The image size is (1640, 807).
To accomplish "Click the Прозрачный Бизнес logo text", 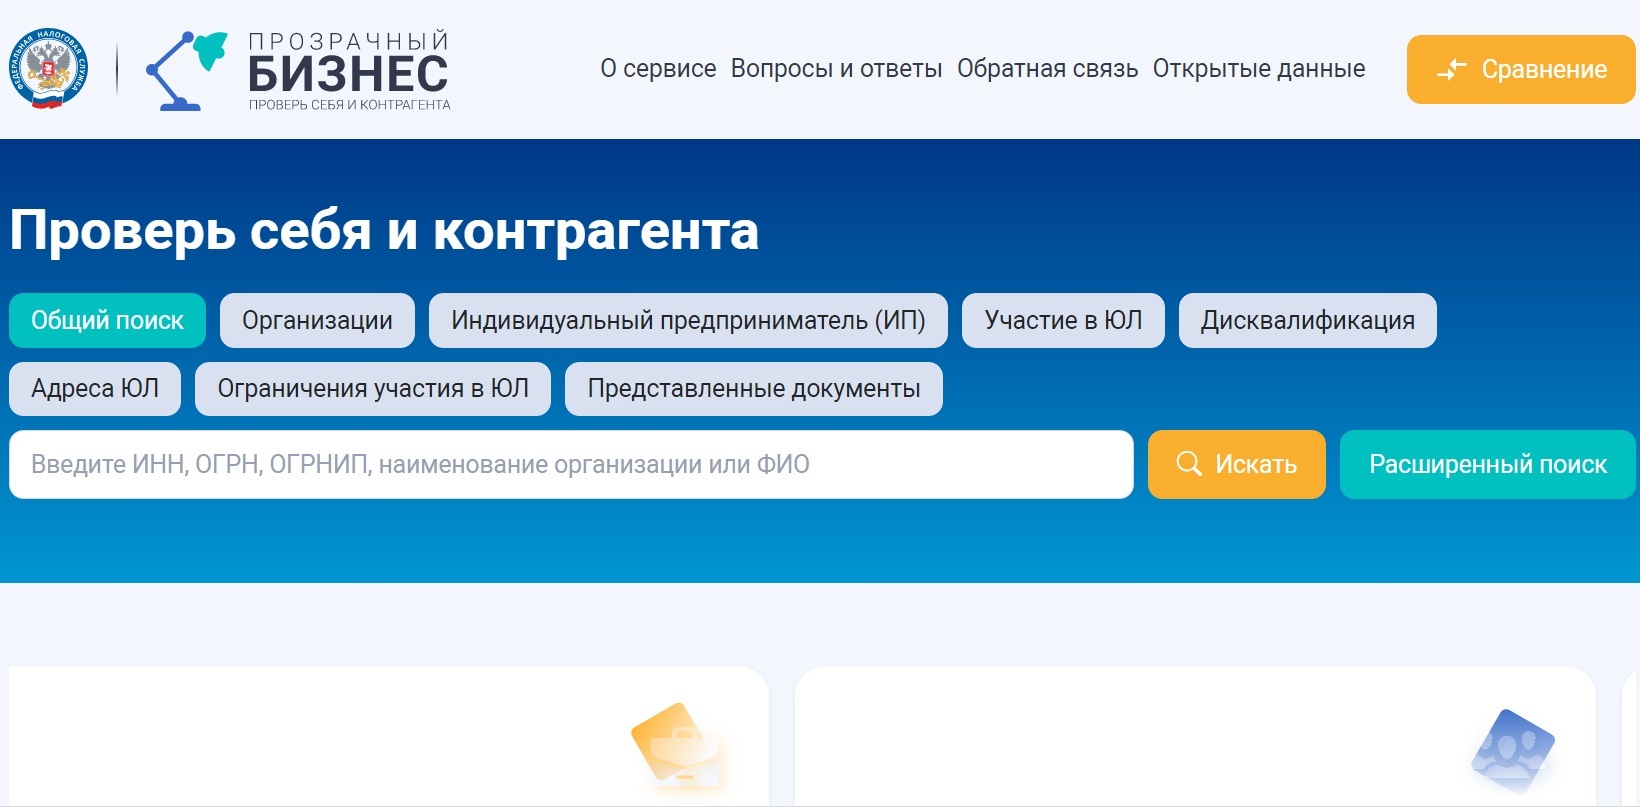I will pyautogui.click(x=348, y=70).
